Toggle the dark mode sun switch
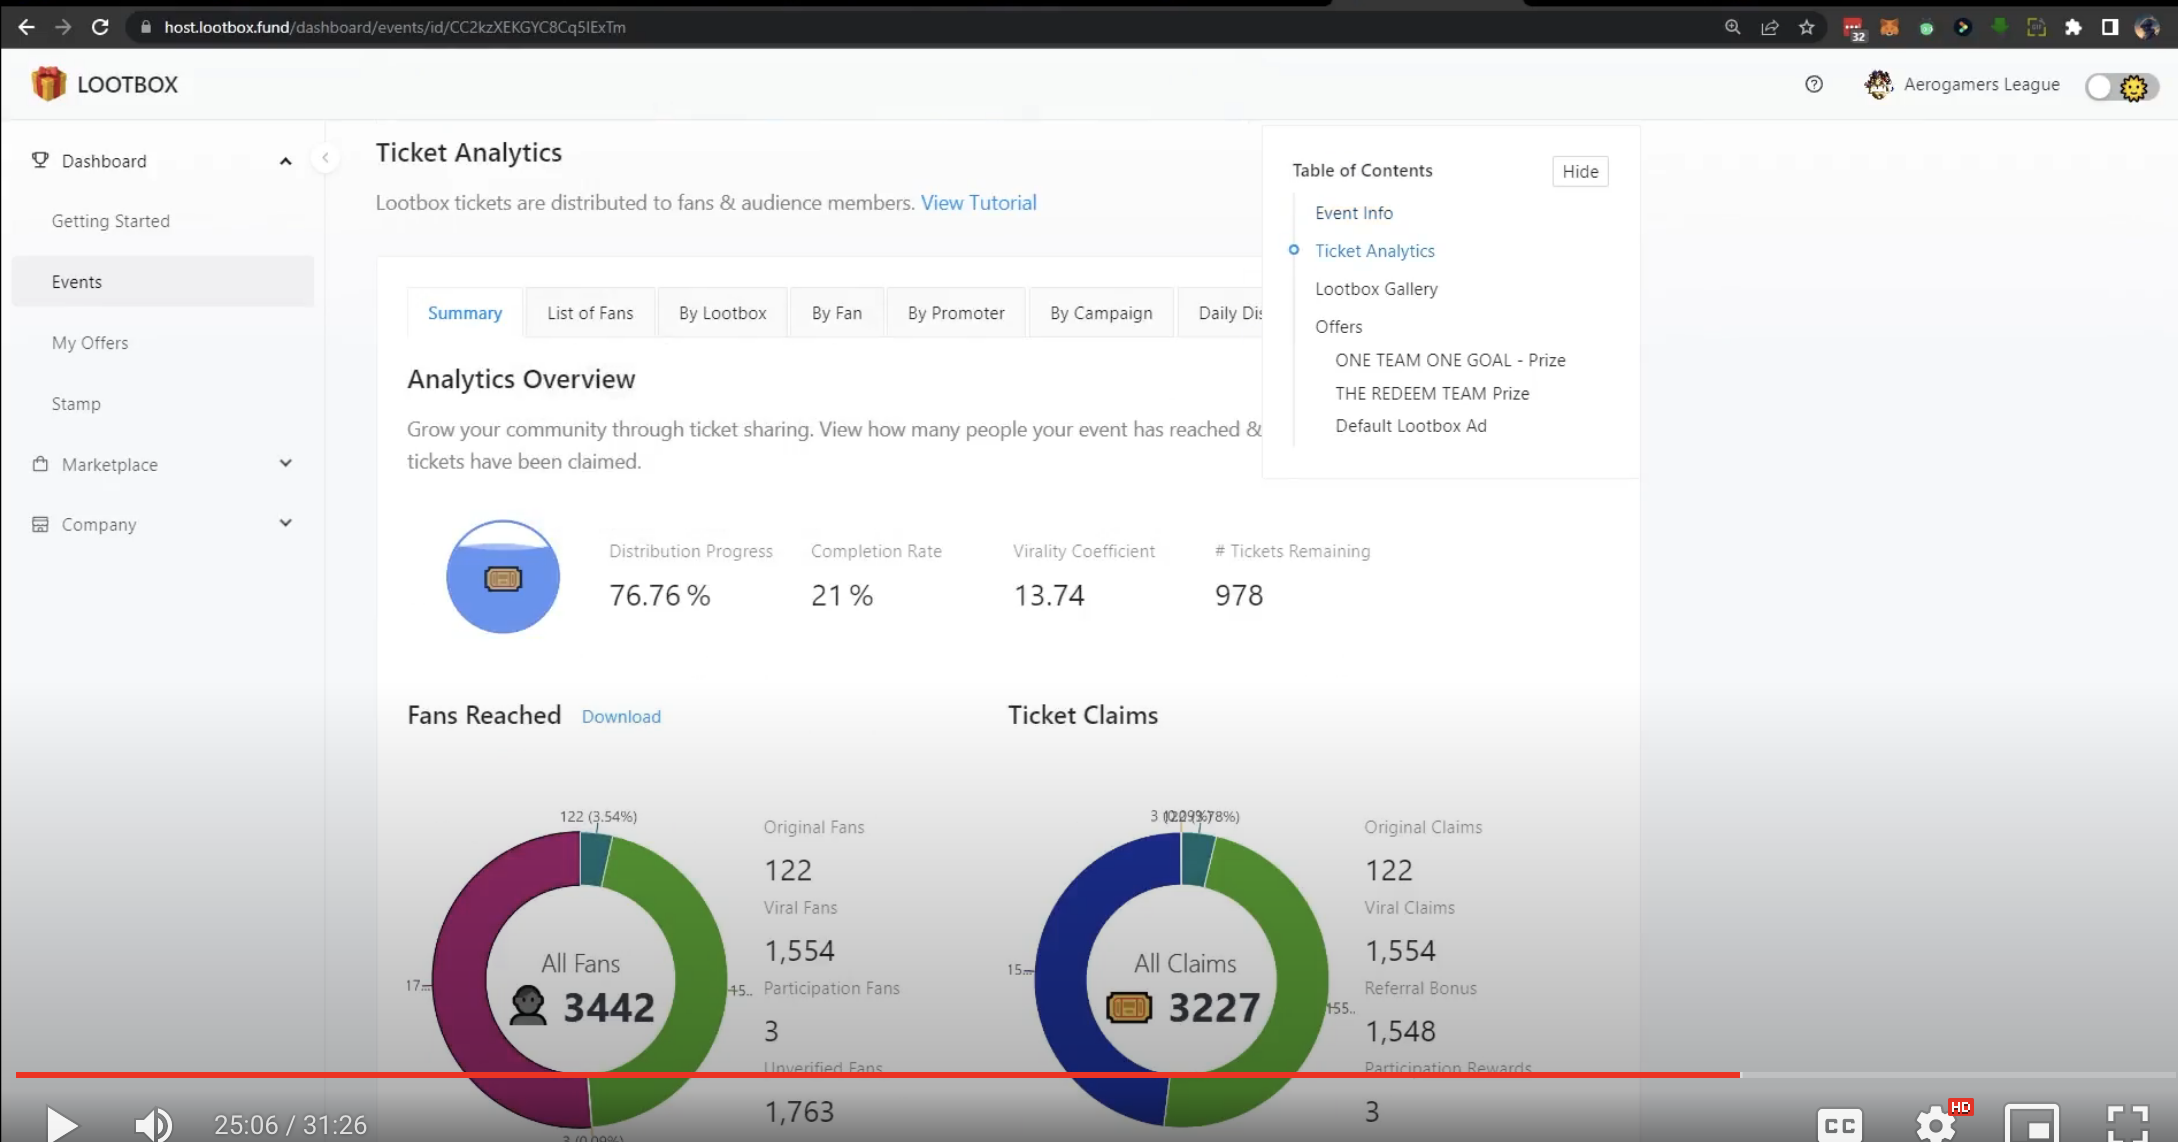This screenshot has width=2178, height=1142. [x=2121, y=88]
